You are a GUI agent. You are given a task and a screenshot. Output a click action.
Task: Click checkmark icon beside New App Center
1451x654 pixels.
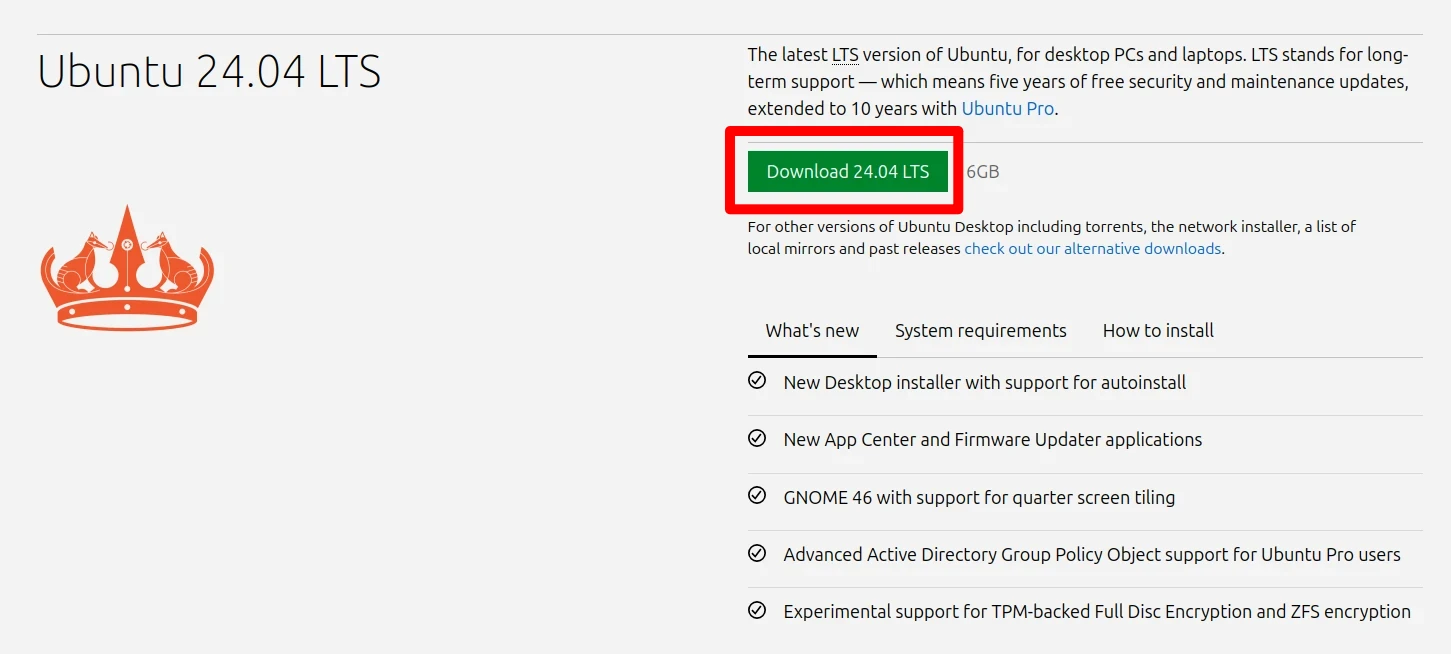coord(757,438)
